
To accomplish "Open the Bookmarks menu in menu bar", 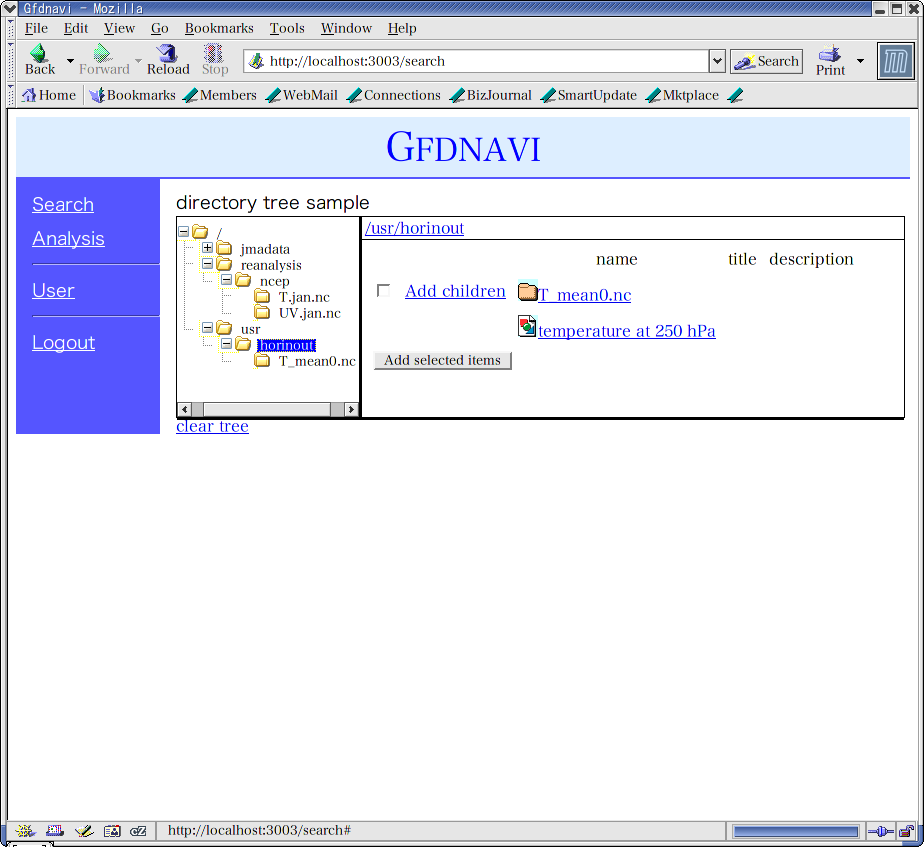I will (x=219, y=28).
